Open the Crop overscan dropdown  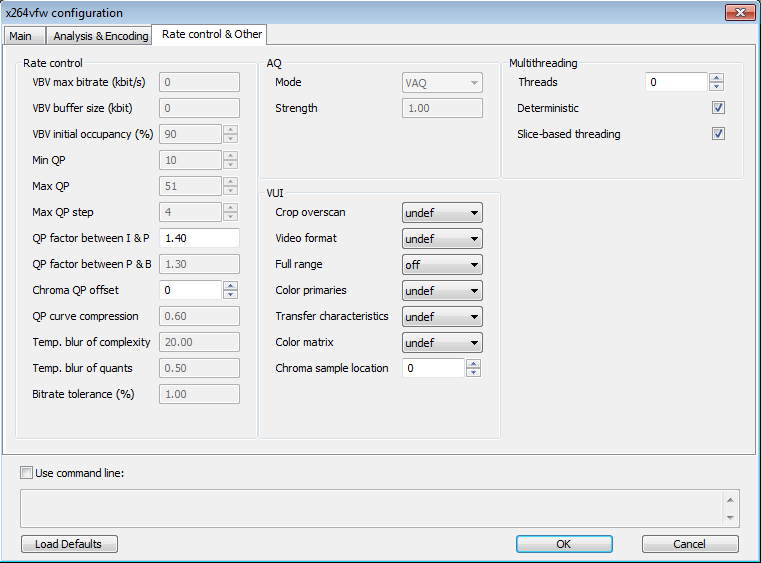[442, 213]
